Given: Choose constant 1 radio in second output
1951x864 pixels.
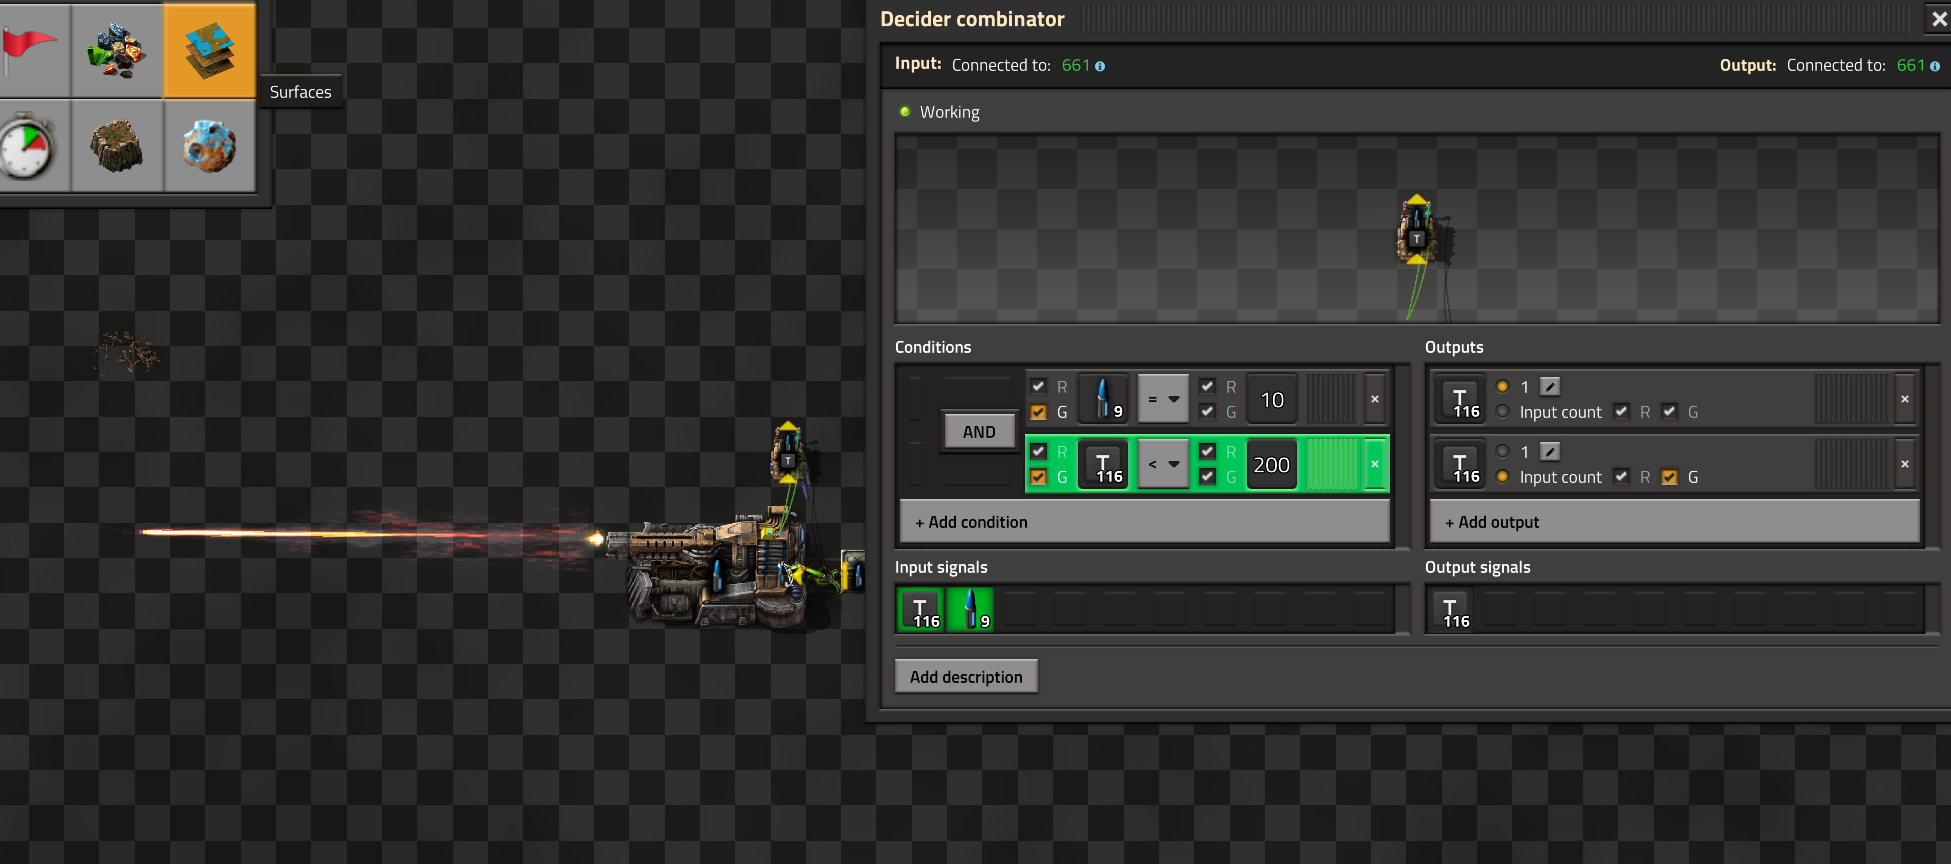Looking at the screenshot, I should tap(1502, 451).
